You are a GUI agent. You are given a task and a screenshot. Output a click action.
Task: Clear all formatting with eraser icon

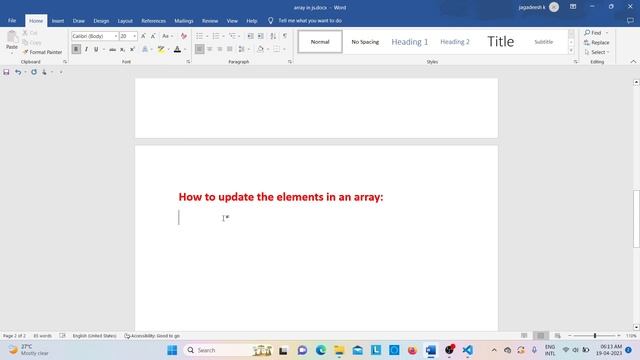click(x=184, y=36)
